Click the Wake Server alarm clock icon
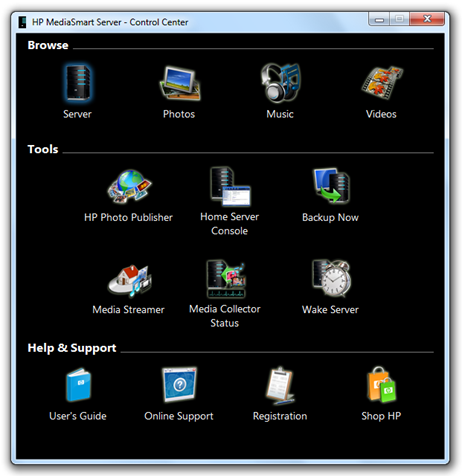Screen dimensions: 462x476 click(332, 278)
